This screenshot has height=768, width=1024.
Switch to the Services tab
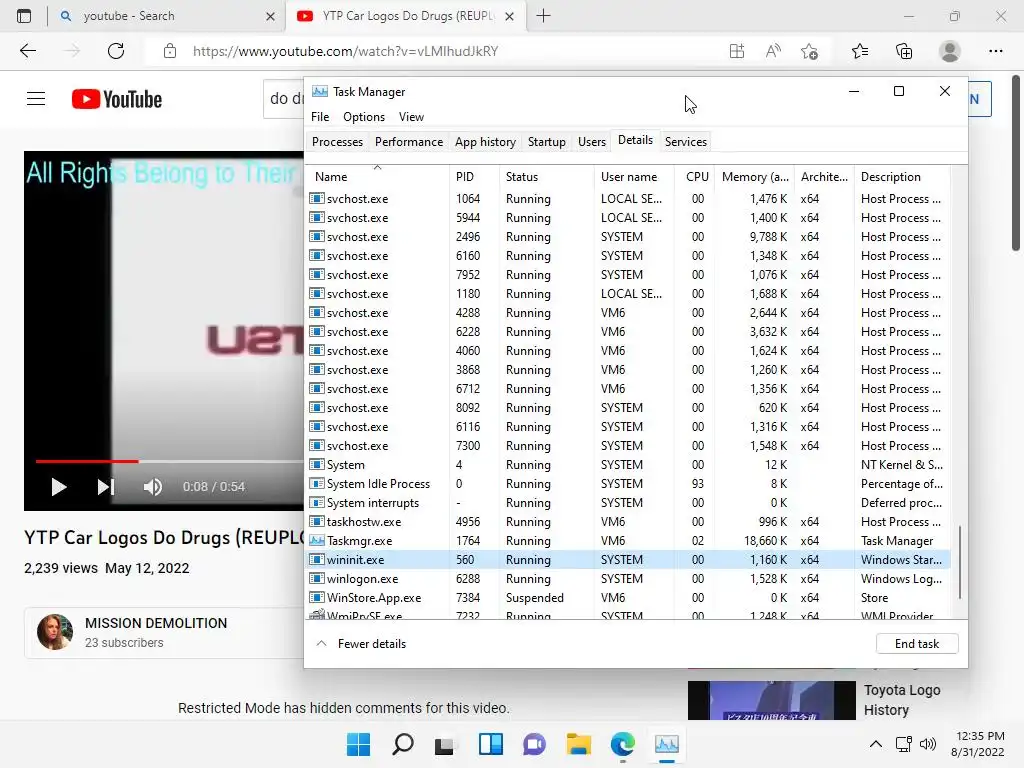tap(686, 142)
